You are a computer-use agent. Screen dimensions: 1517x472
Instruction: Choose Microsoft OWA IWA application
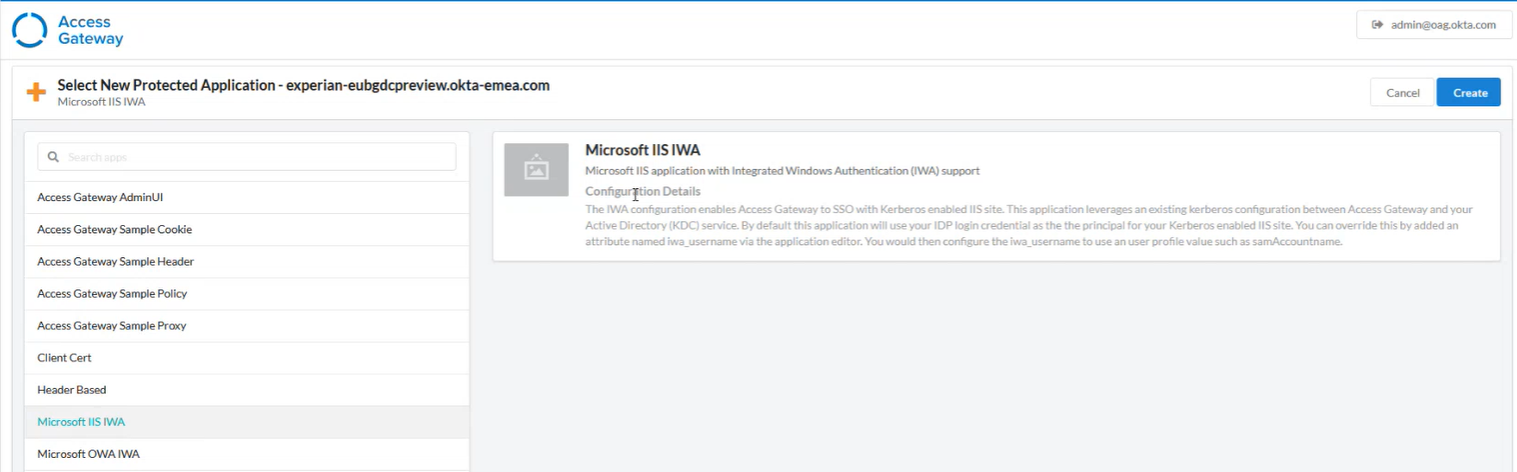[88, 454]
